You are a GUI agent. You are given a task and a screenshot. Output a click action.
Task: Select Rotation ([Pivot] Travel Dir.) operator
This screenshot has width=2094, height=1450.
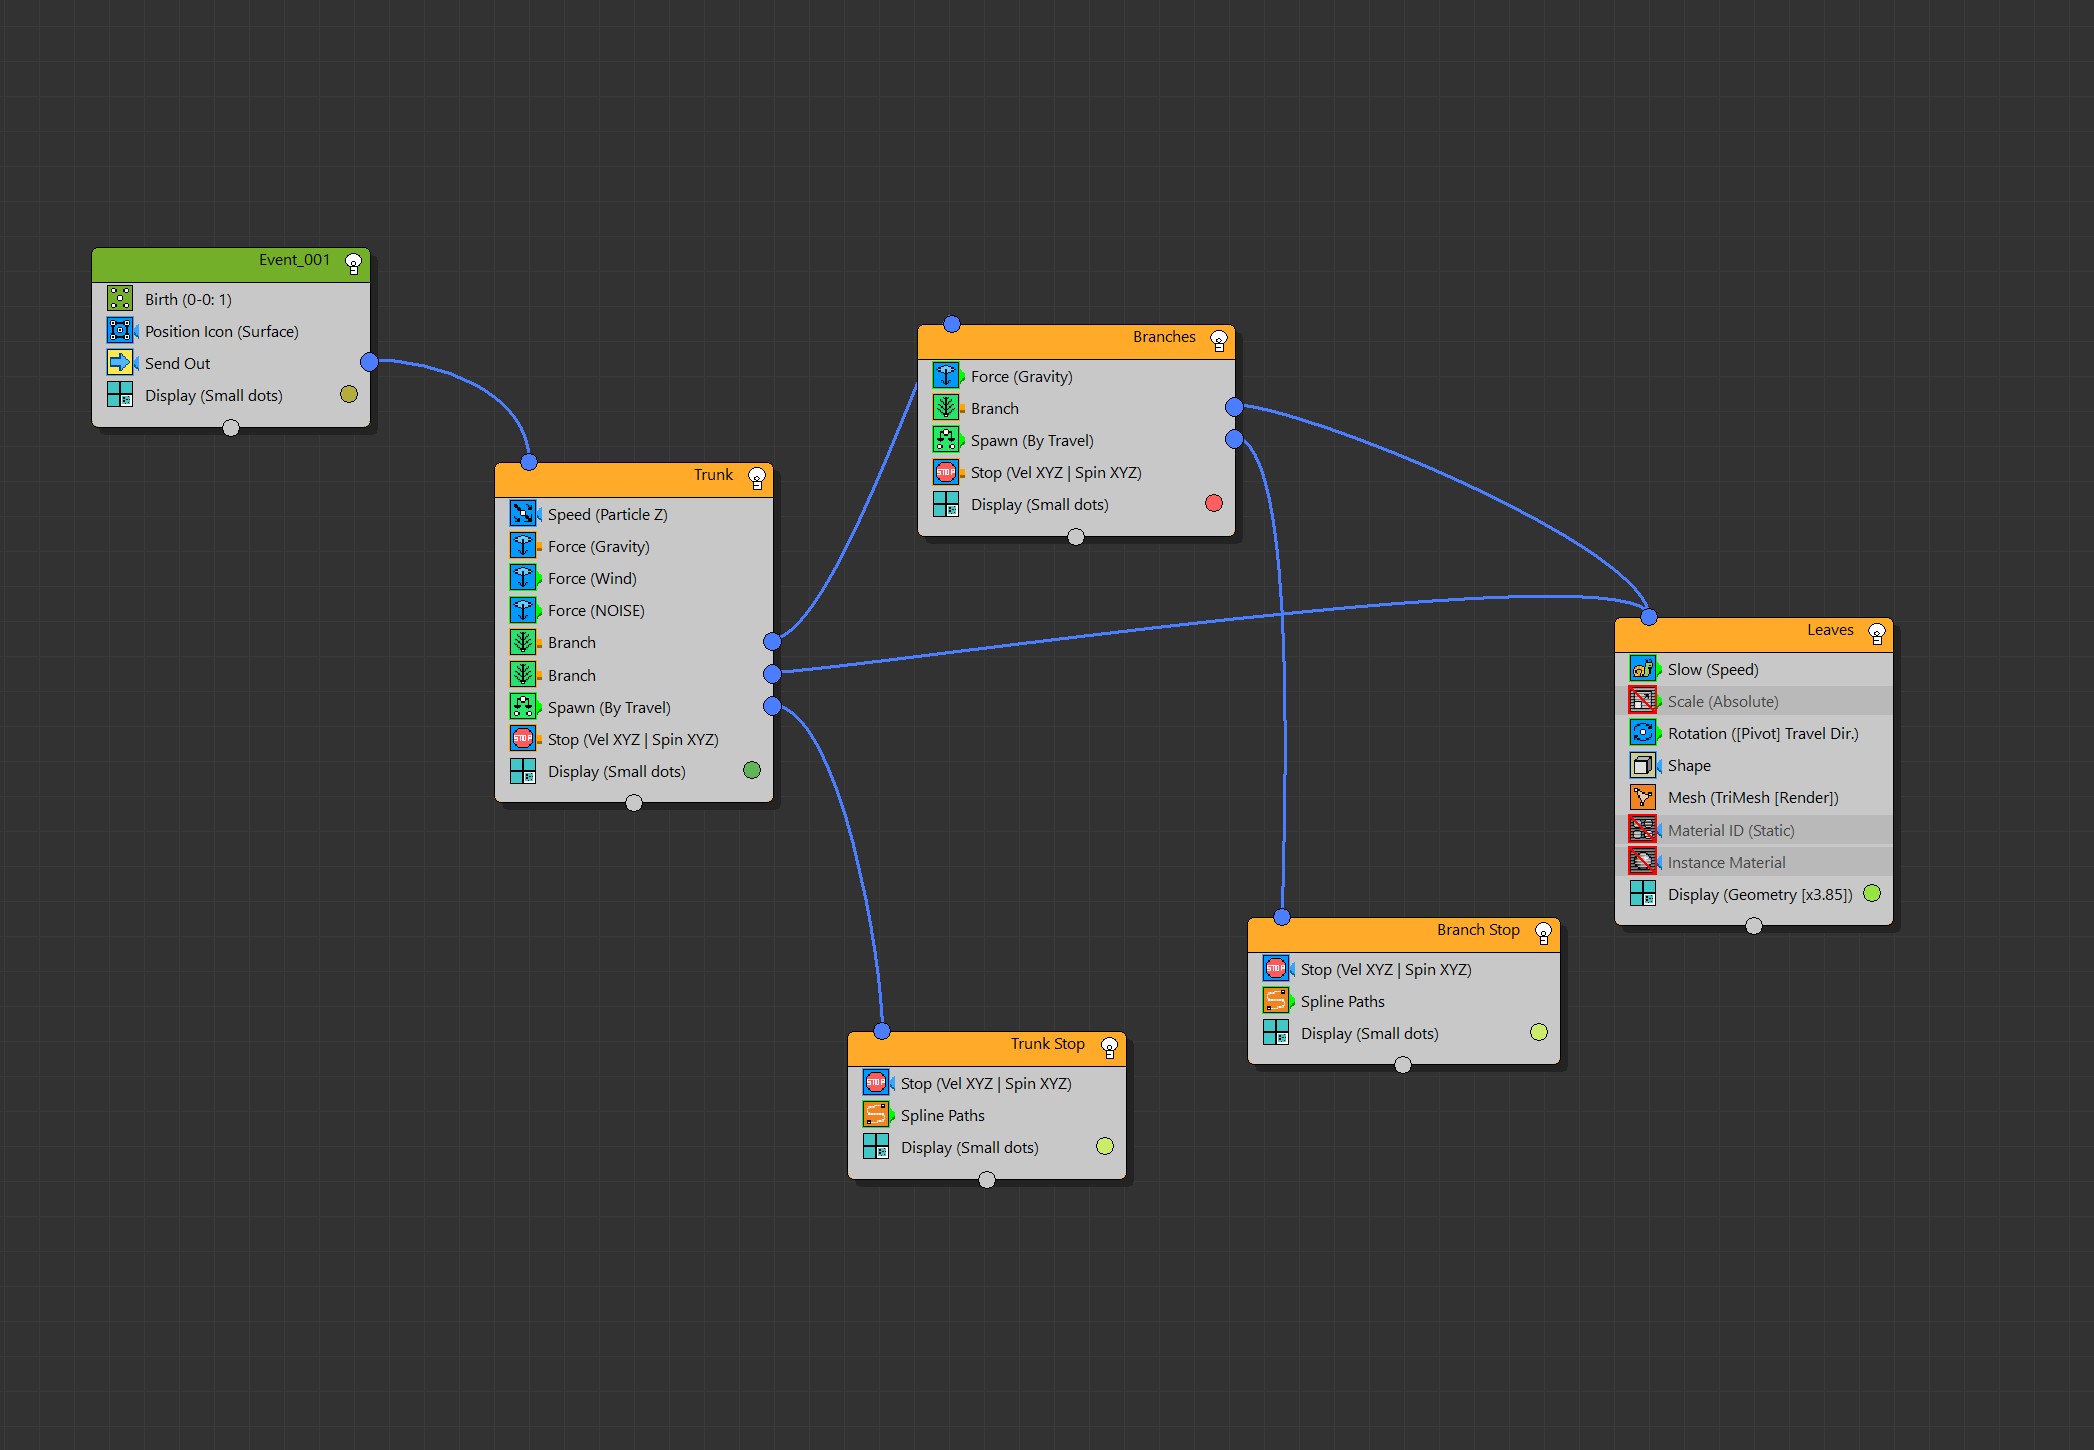click(1762, 733)
